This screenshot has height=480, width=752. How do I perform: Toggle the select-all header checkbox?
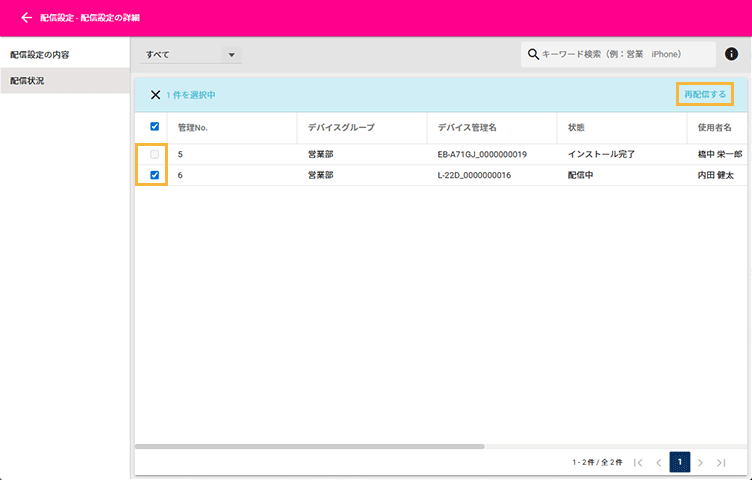tap(154, 127)
